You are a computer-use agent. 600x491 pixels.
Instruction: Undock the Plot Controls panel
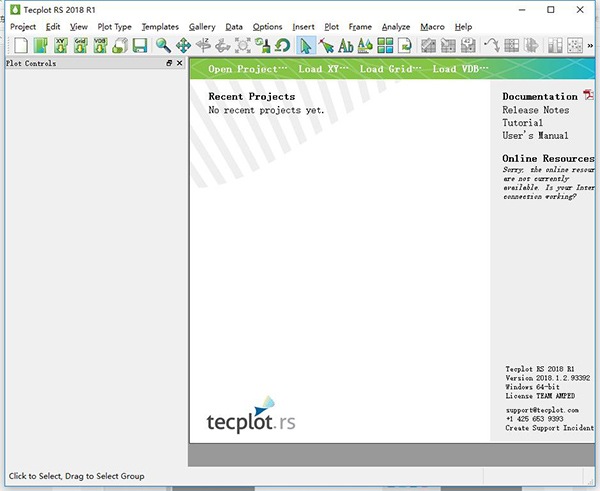[x=169, y=64]
